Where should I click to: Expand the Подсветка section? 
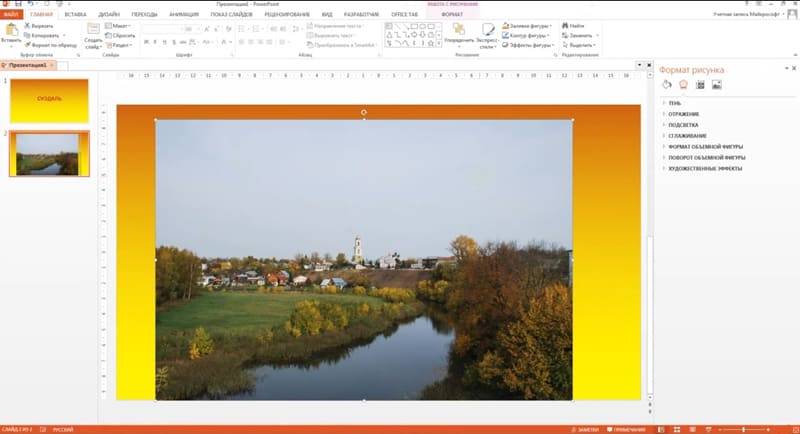tap(683, 125)
